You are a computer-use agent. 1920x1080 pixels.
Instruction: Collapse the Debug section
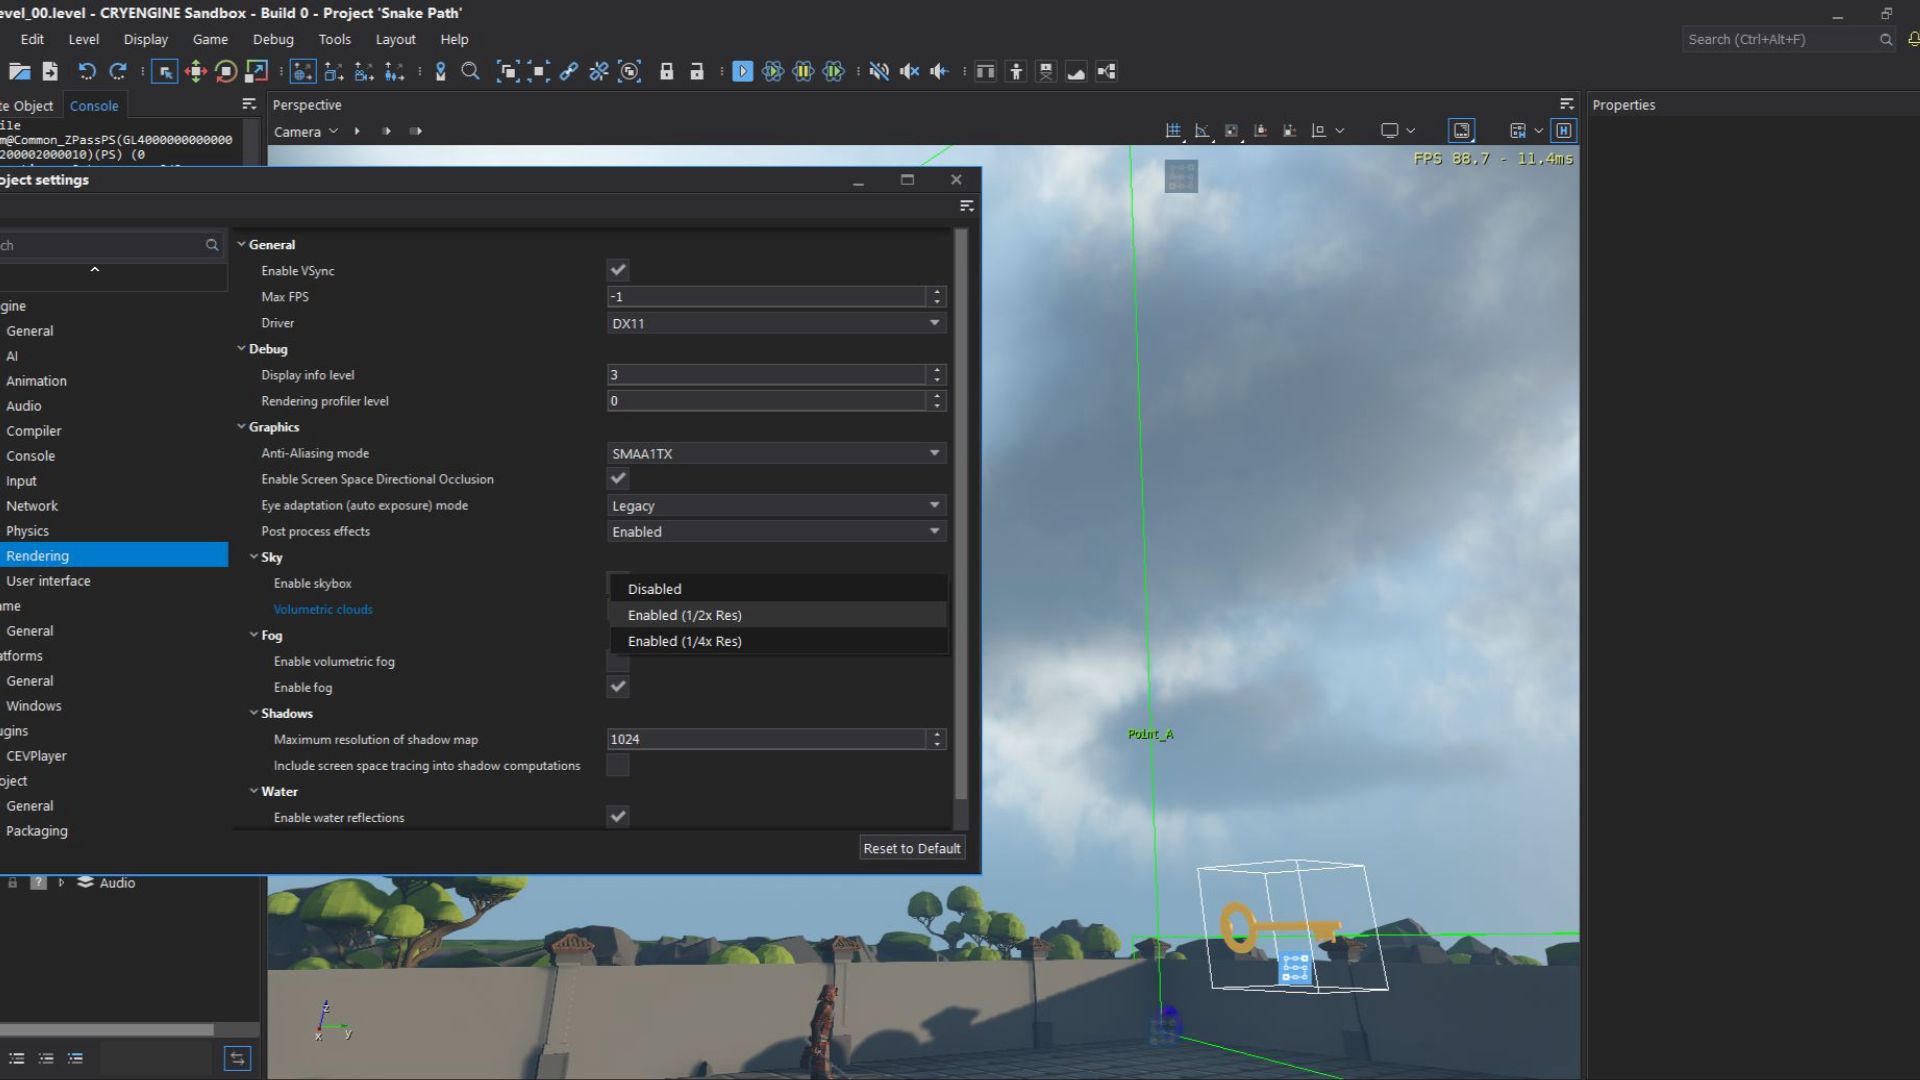(x=241, y=348)
